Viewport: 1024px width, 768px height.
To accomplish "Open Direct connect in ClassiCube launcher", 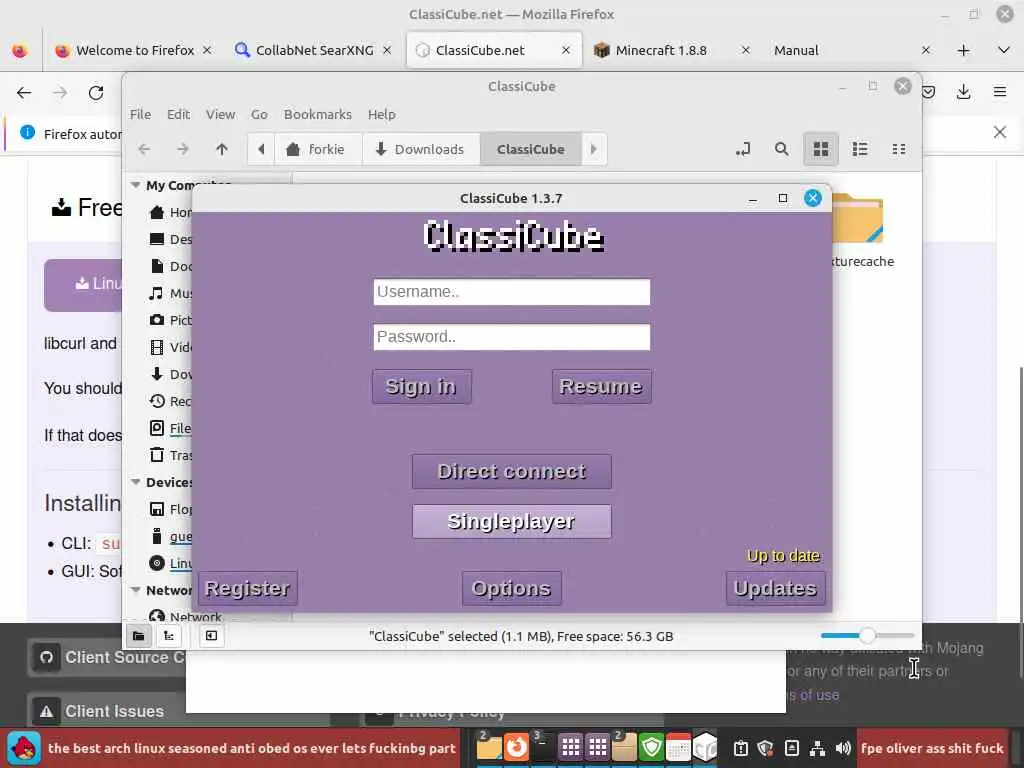I will click(x=512, y=472).
